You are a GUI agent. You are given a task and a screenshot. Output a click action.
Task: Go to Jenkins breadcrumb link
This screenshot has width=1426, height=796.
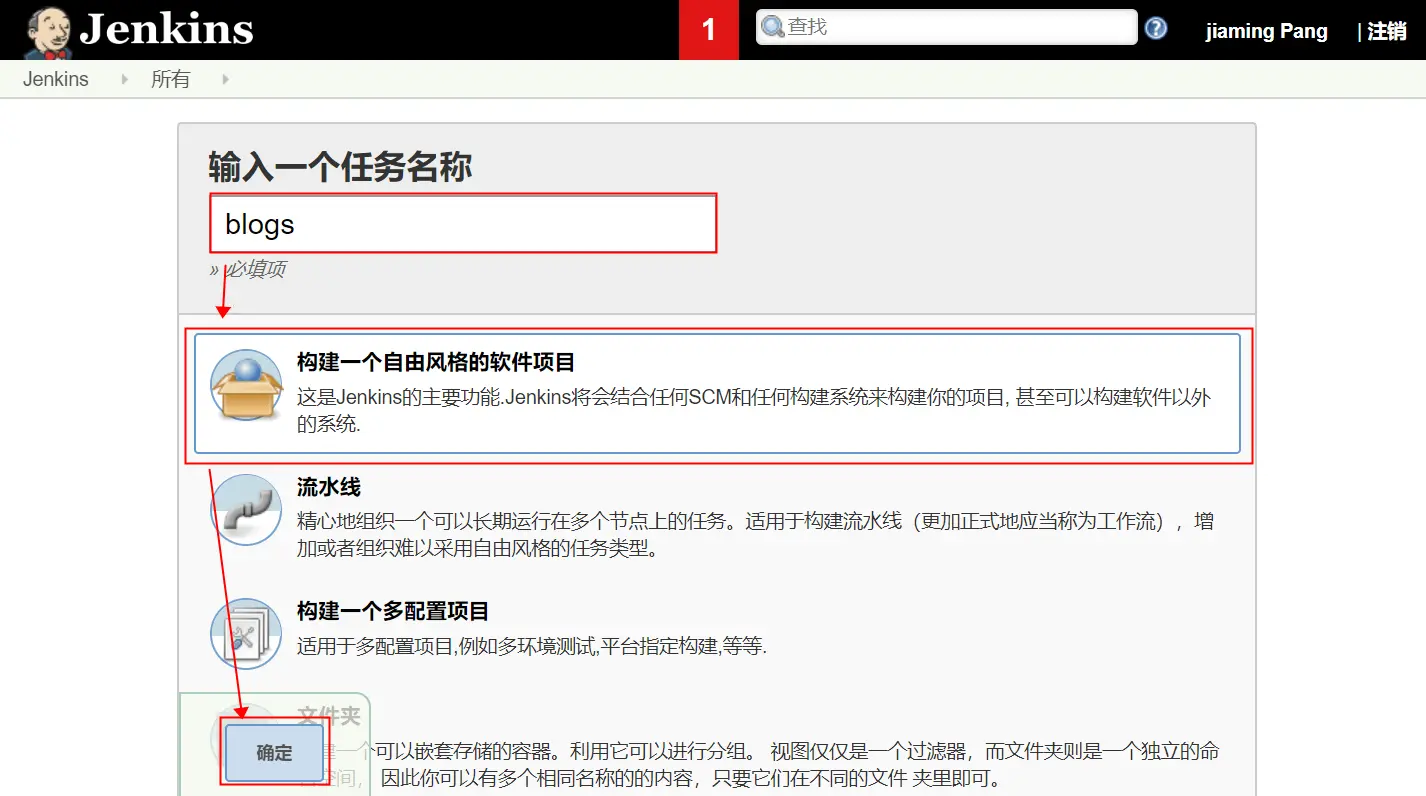[x=56, y=79]
